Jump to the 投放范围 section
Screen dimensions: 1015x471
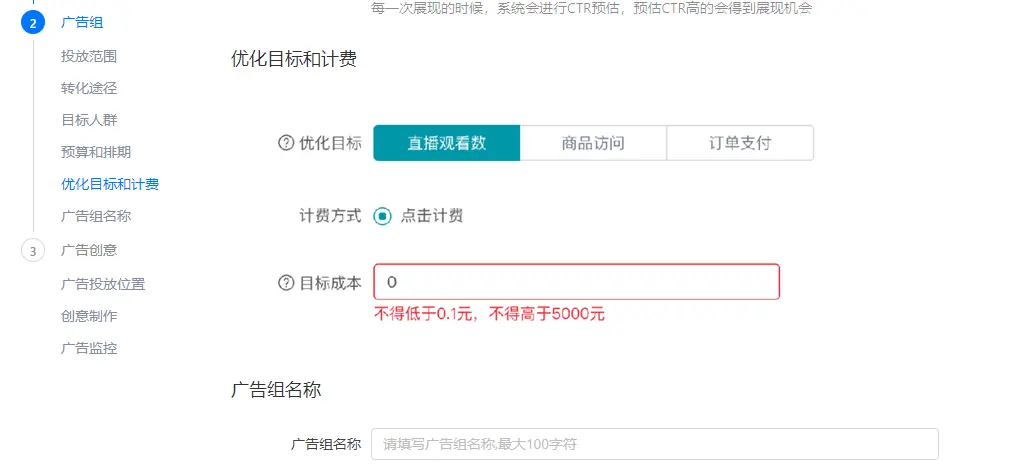point(89,57)
